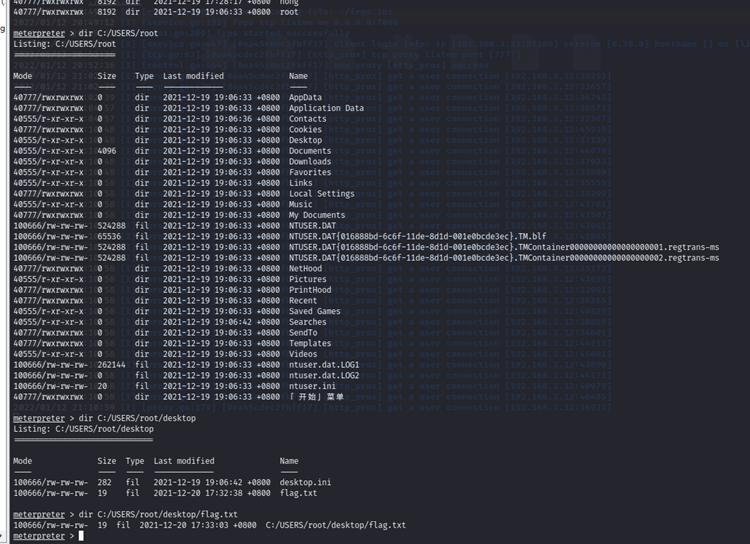The image size is (750, 544).
Task: Click the Links directory name
Action: [300, 183]
